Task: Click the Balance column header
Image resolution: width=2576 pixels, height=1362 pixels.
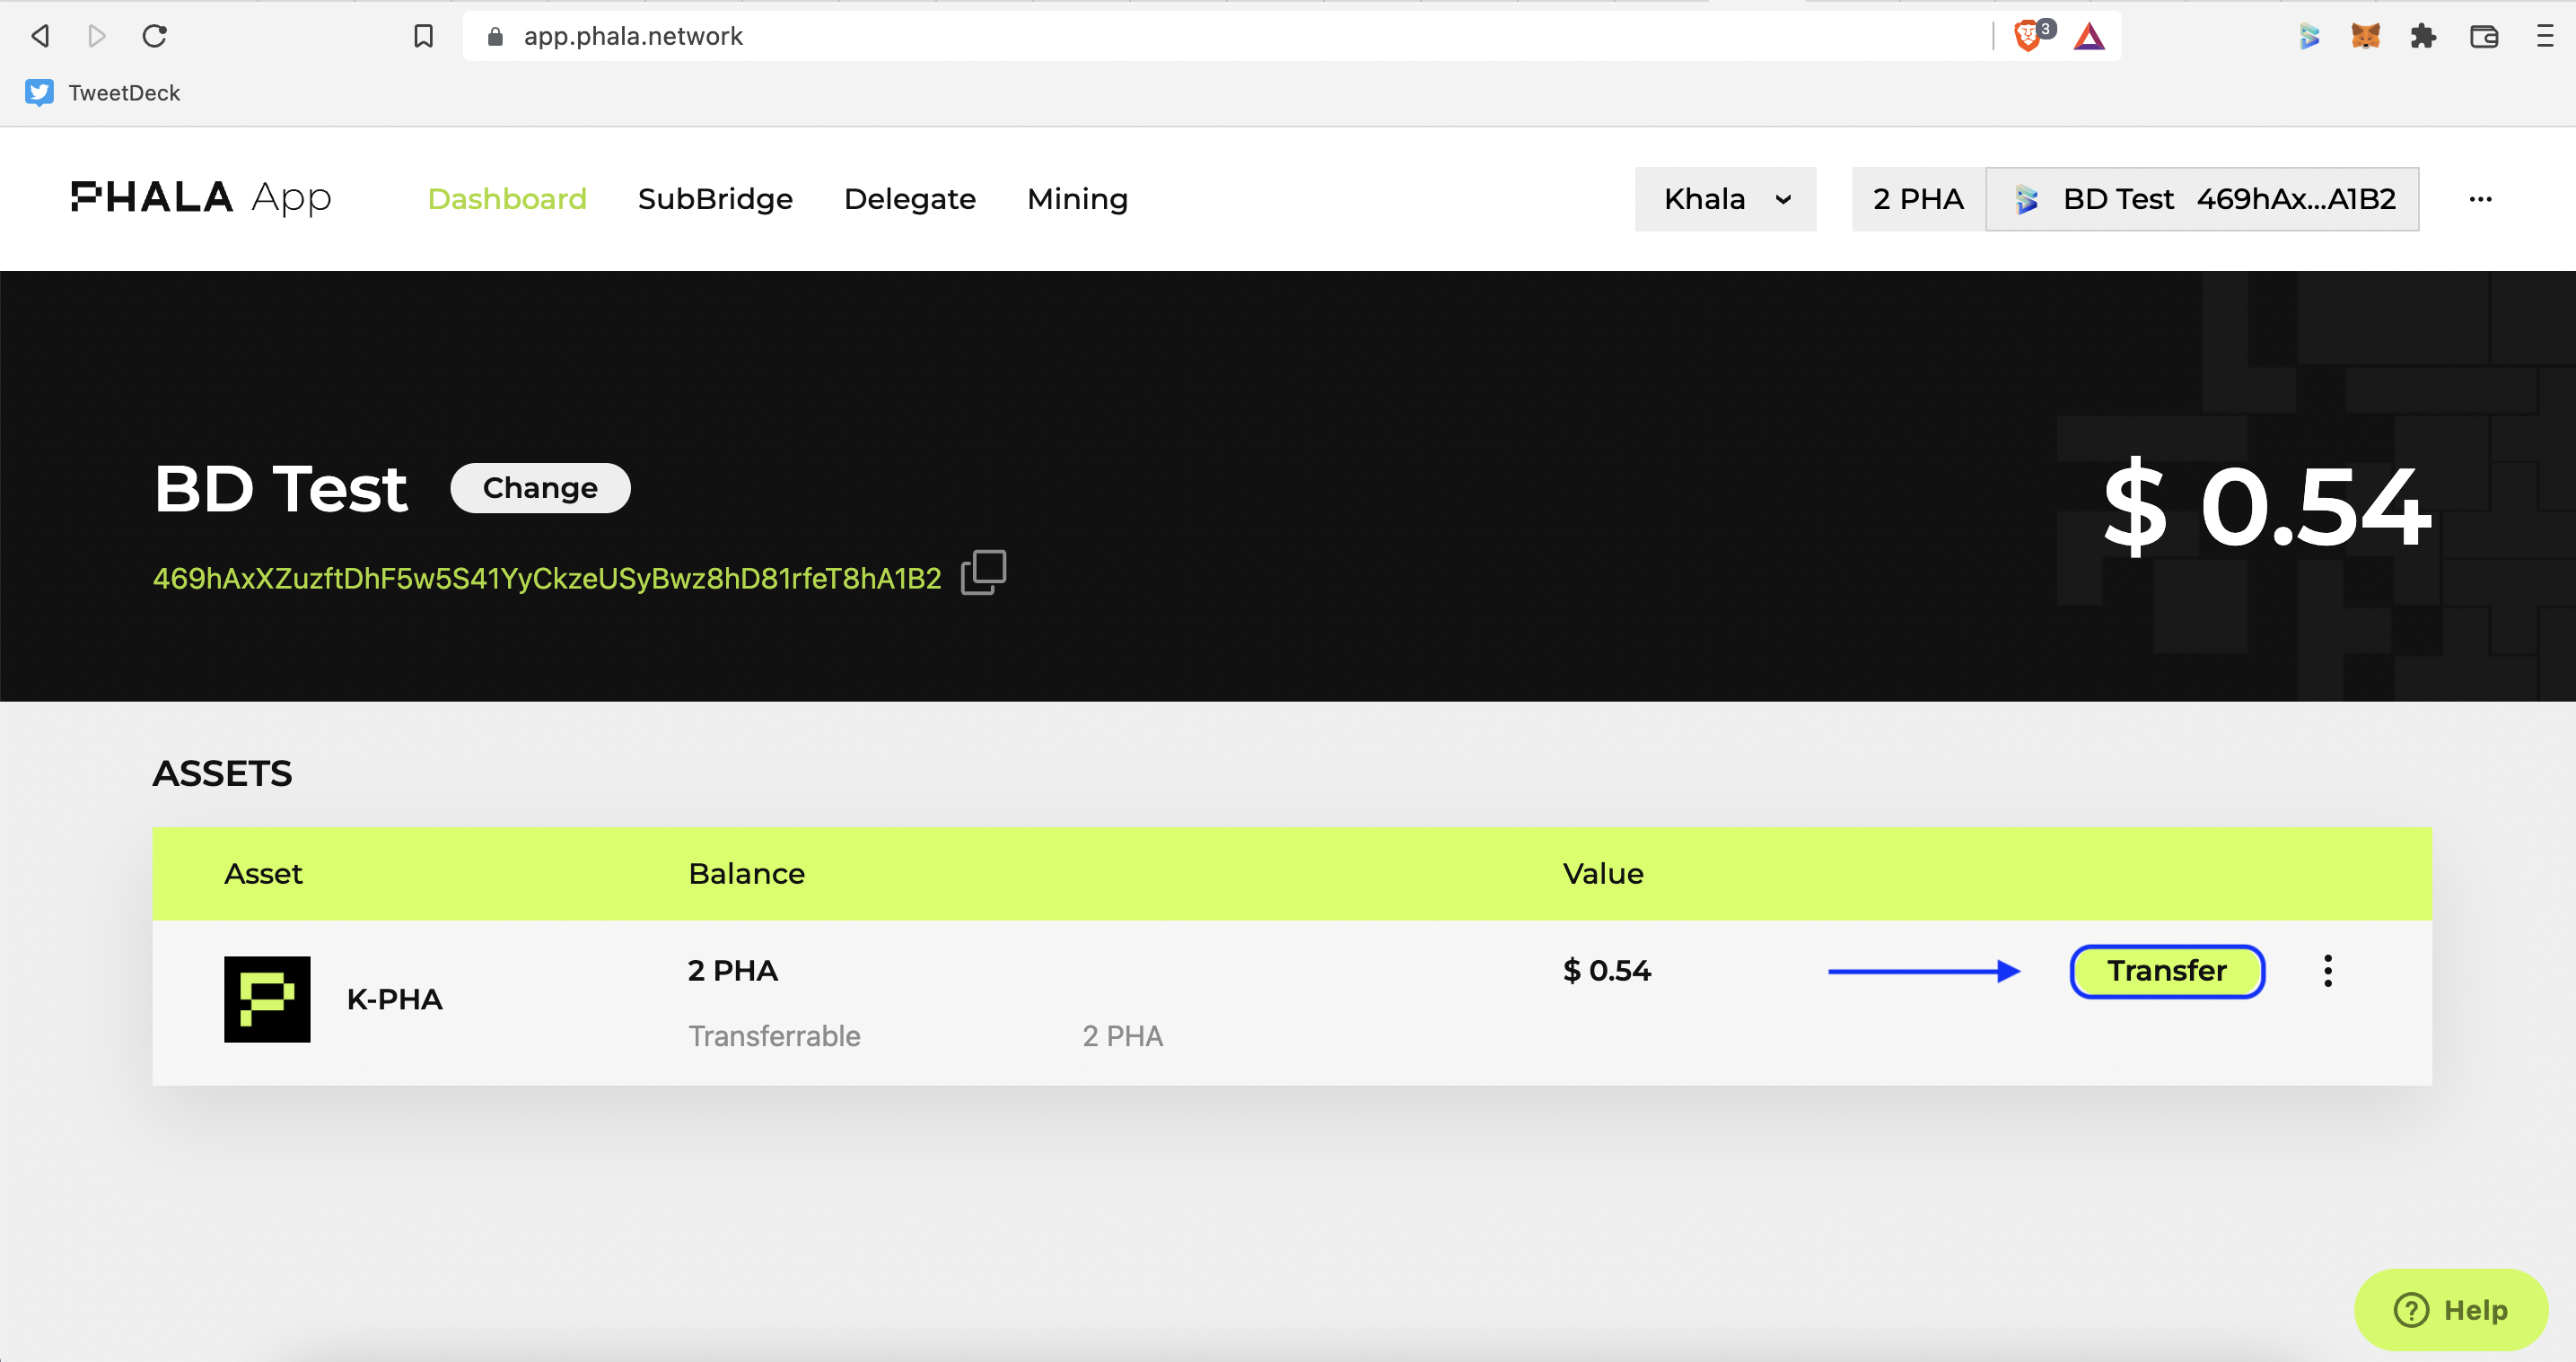Action: point(746,874)
